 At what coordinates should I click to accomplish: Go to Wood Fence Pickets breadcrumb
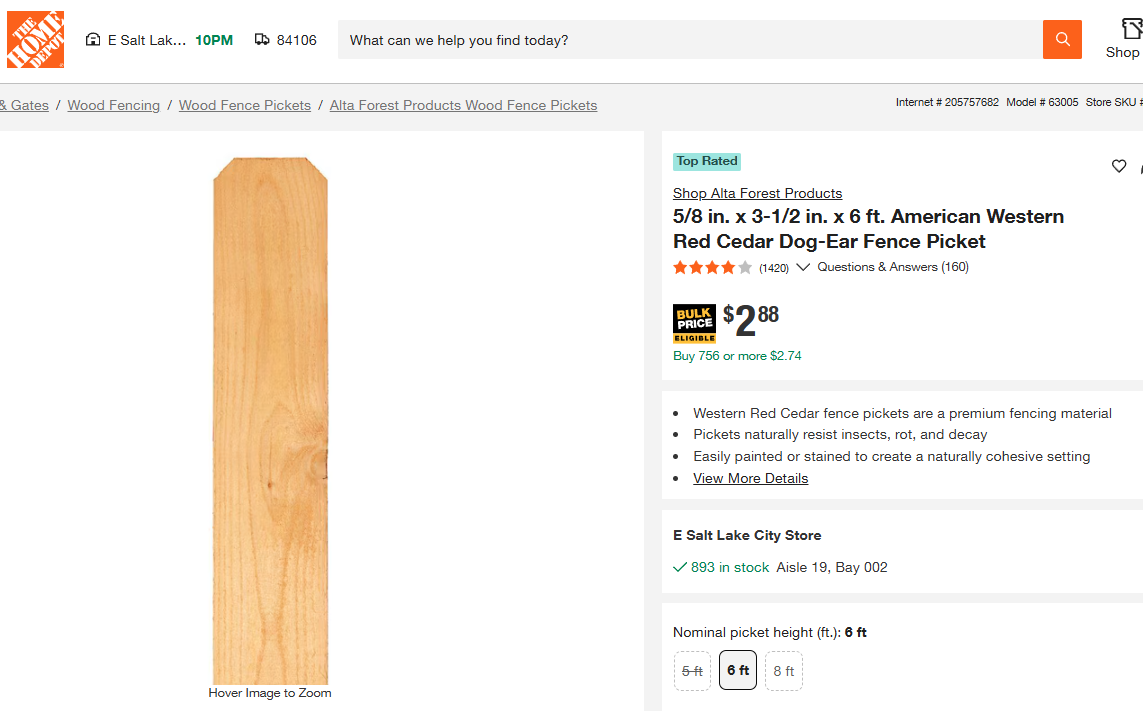coord(245,105)
